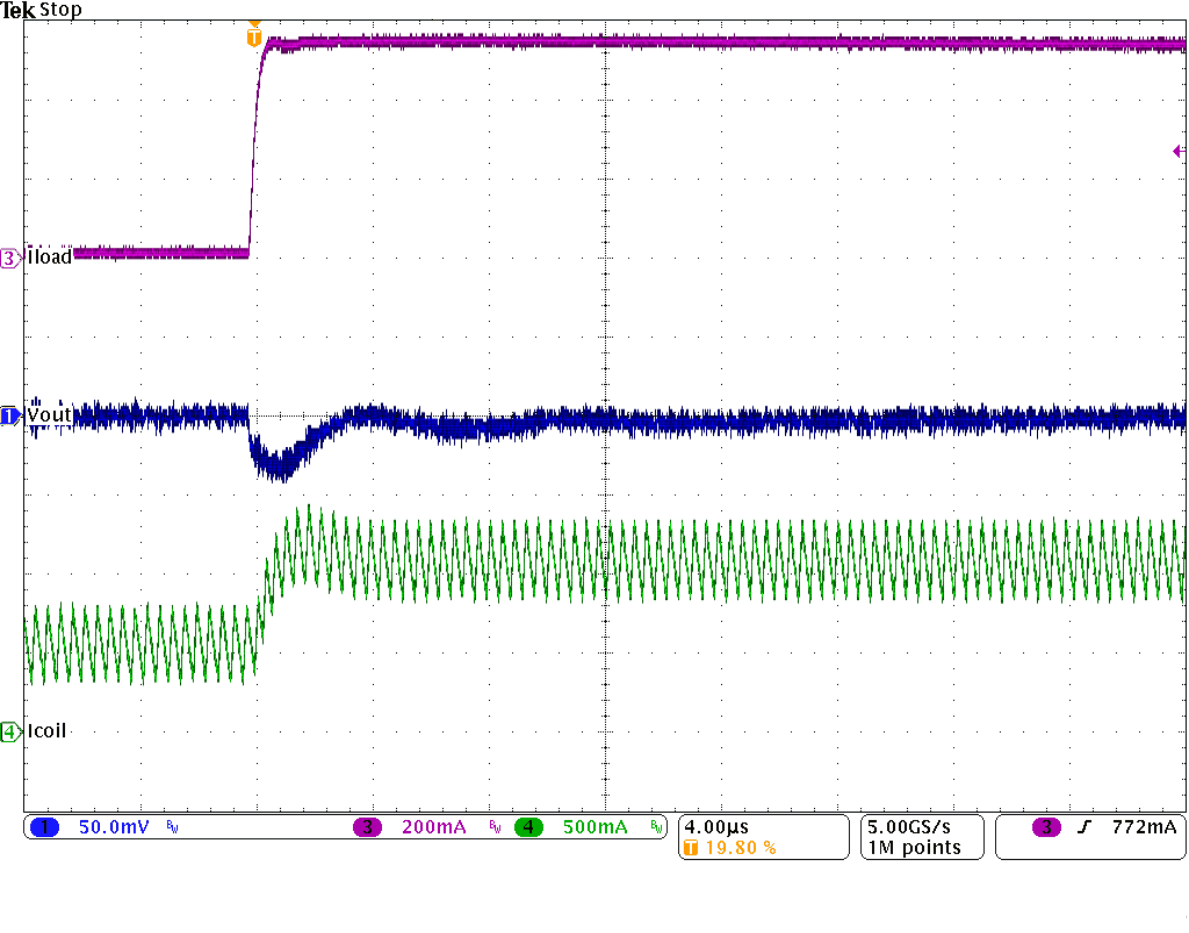Click the trigger T marker above the graticule

click(x=255, y=36)
